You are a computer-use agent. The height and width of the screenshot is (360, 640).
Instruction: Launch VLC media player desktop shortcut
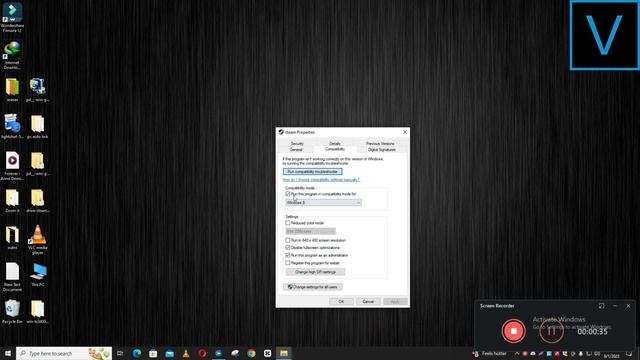pos(38,240)
